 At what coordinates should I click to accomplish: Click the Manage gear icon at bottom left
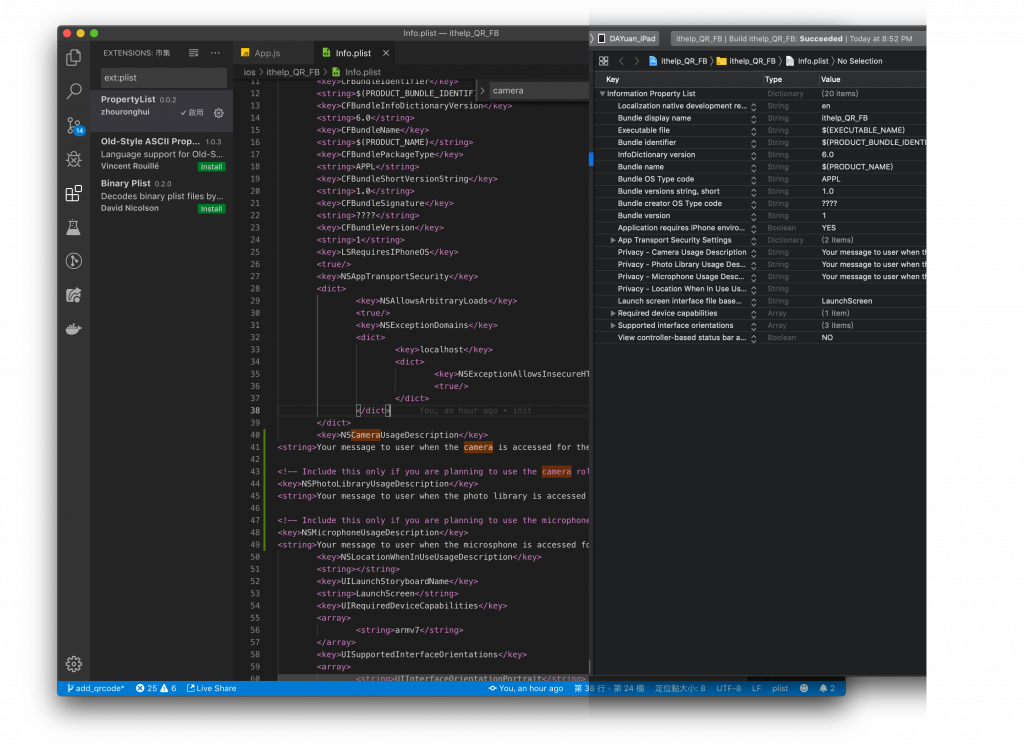pyautogui.click(x=73, y=663)
